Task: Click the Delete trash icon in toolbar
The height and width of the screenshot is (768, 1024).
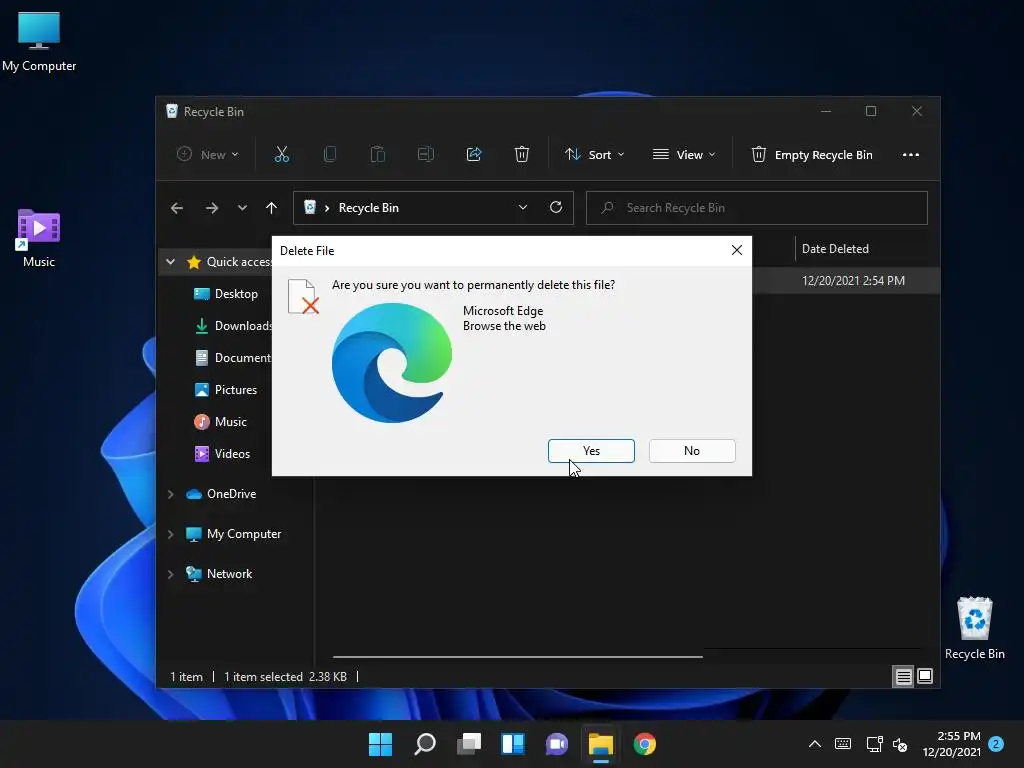Action: [x=521, y=154]
